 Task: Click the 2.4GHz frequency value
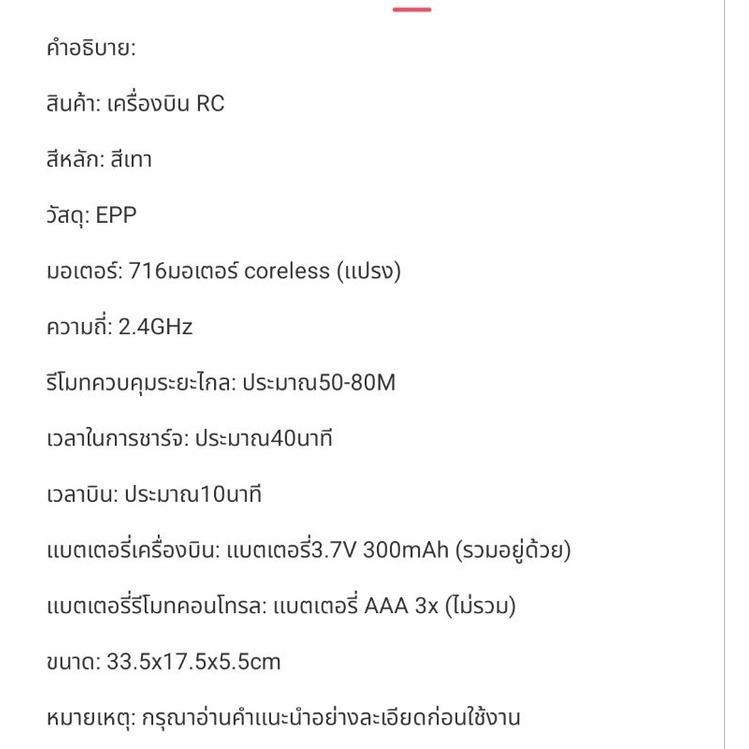tap(155, 327)
